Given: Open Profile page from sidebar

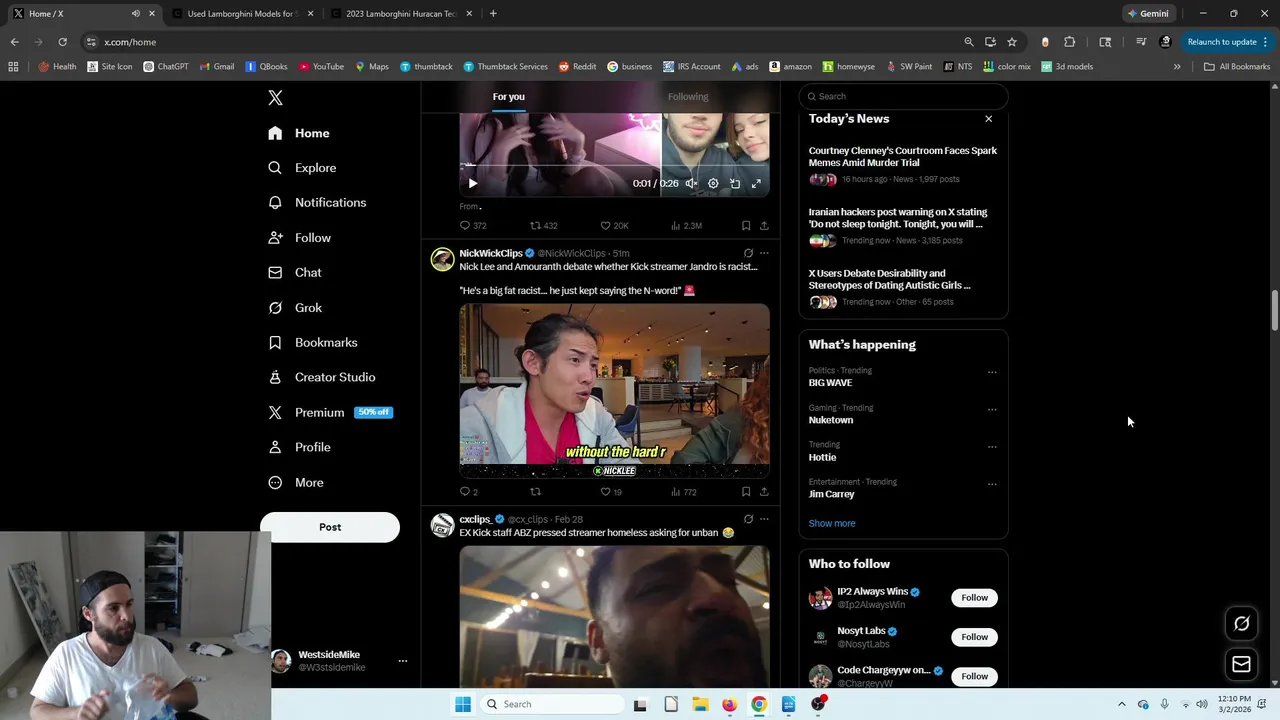Looking at the screenshot, I should coord(299,448).
